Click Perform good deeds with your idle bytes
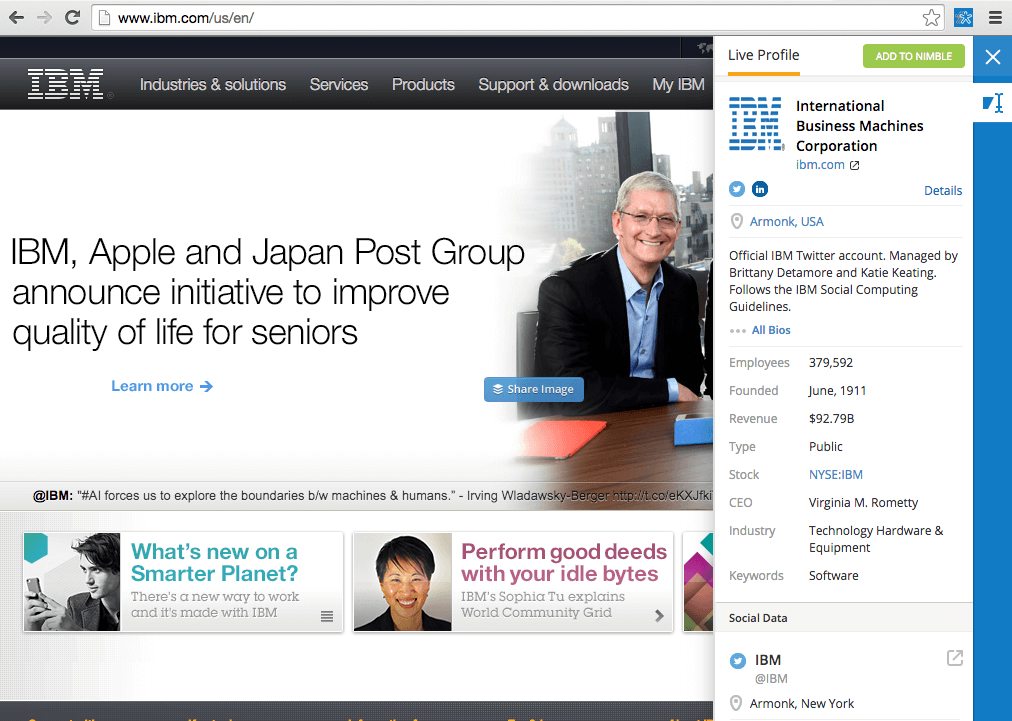1012x721 pixels. point(564,562)
